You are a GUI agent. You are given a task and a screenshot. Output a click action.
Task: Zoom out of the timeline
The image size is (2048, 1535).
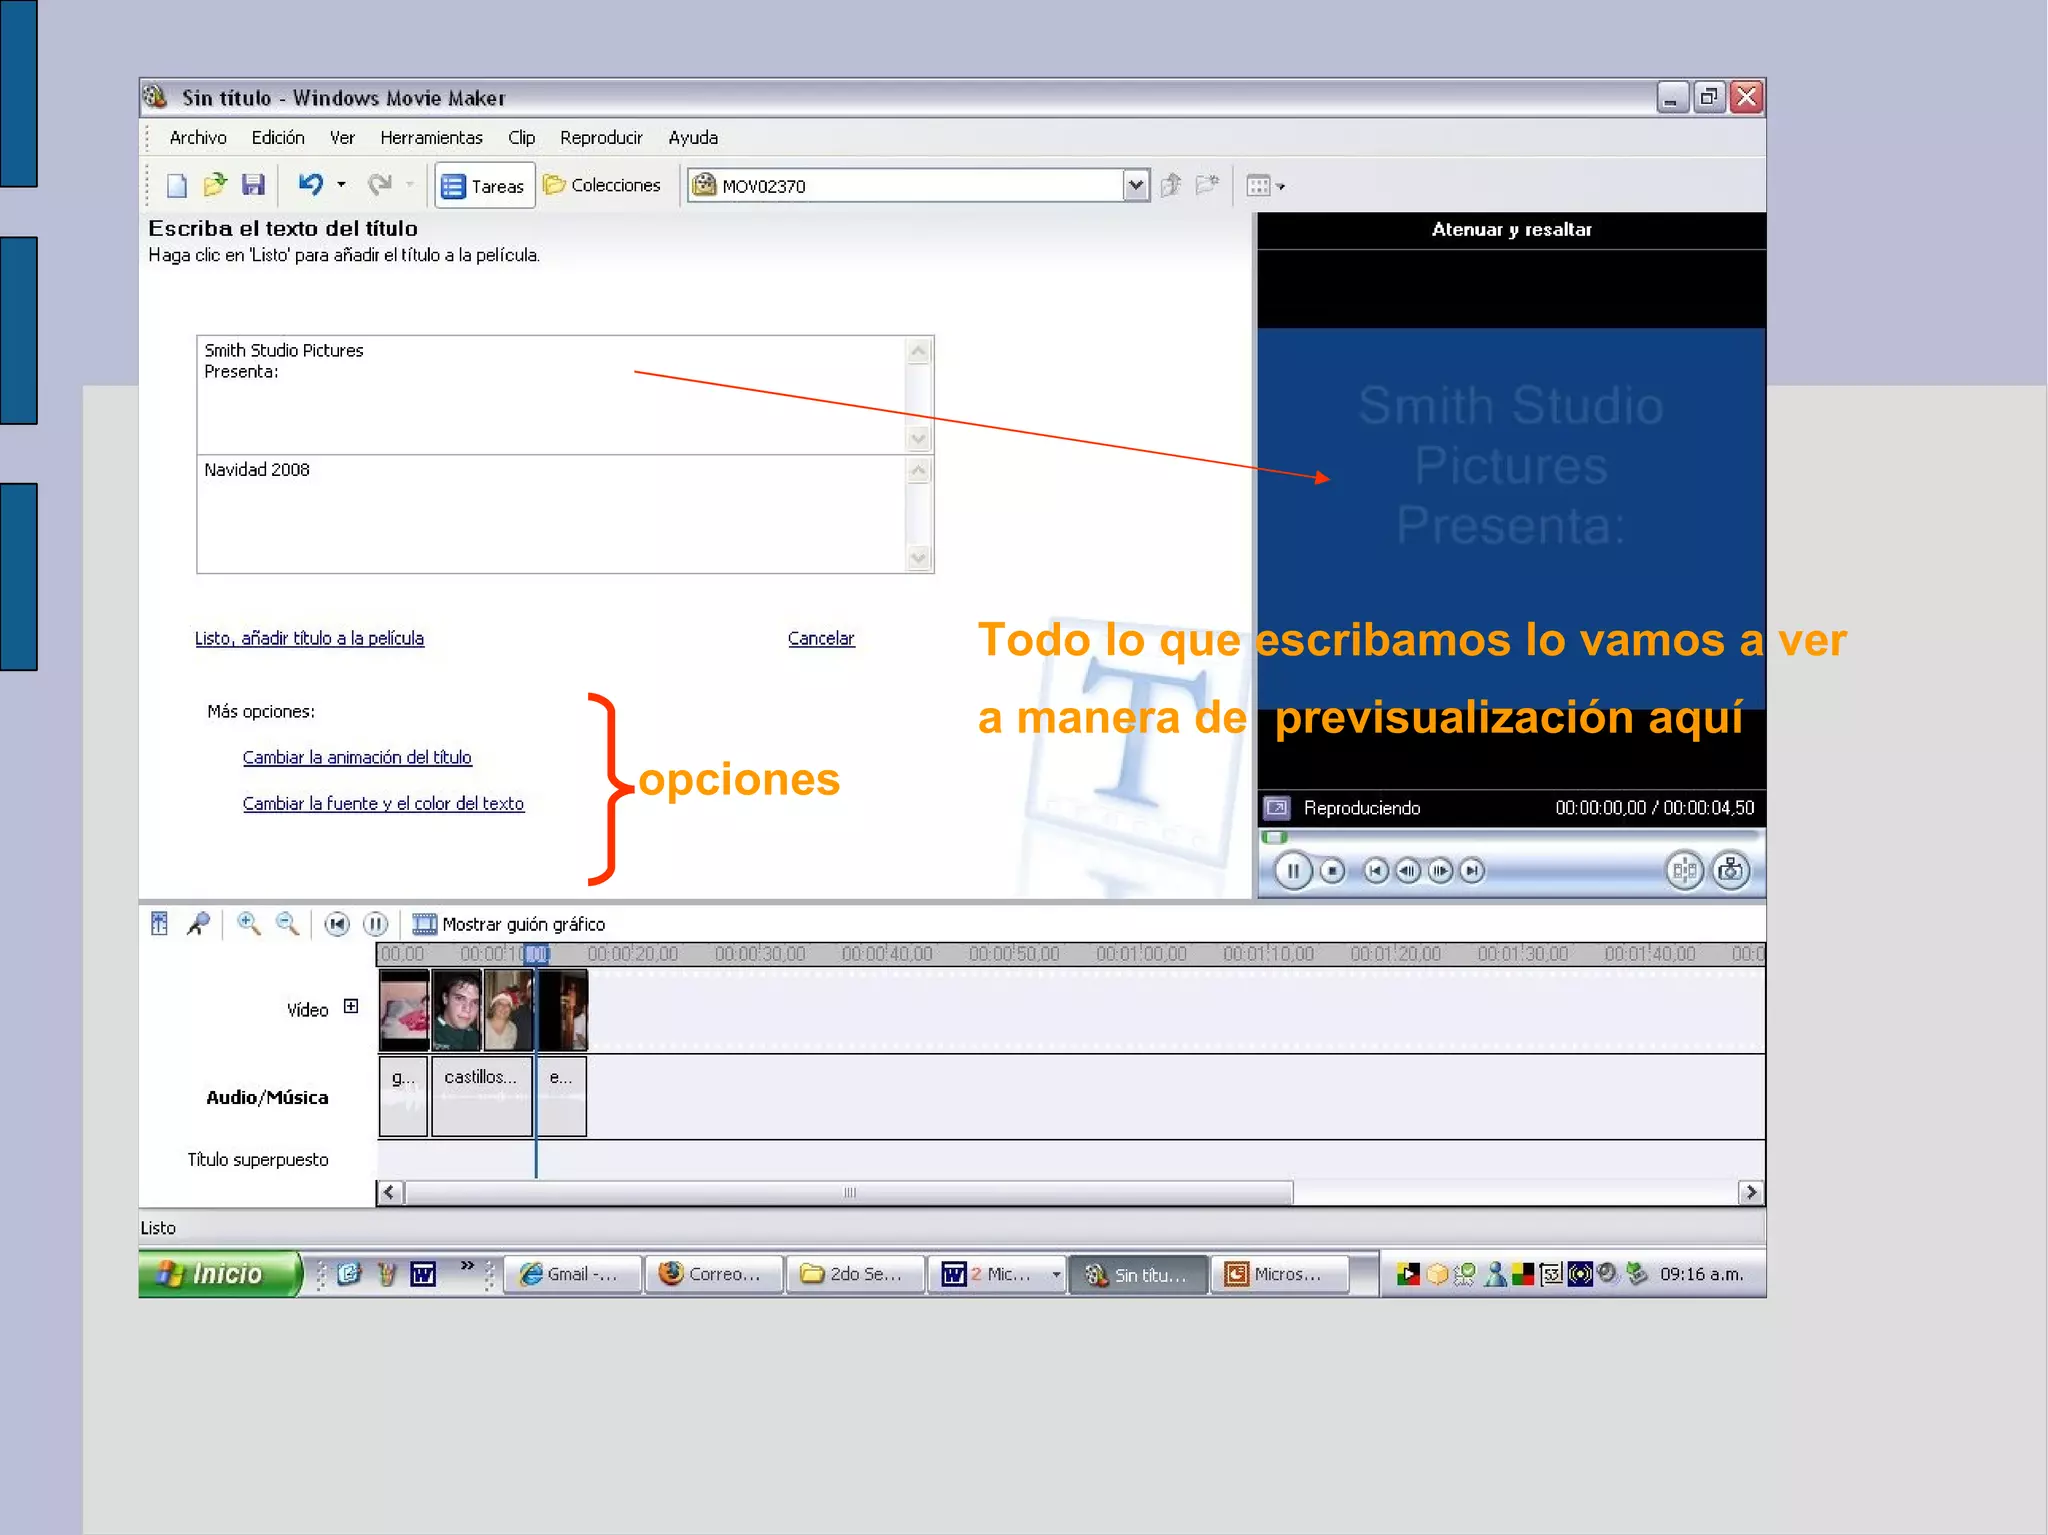coord(287,924)
